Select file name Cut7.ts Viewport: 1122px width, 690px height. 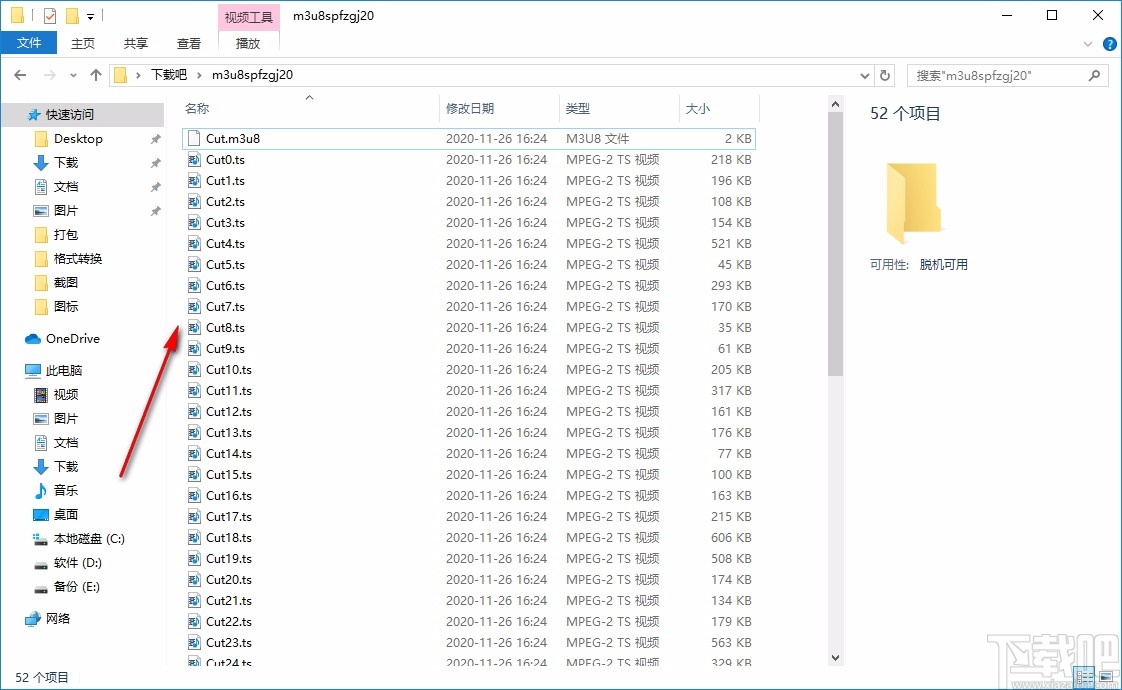[225, 306]
